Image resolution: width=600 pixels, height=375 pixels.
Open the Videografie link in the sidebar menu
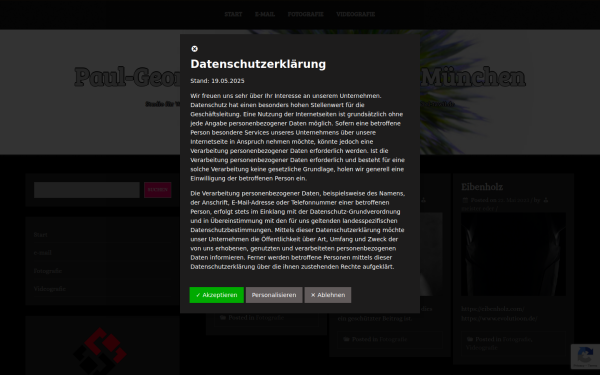(50, 289)
